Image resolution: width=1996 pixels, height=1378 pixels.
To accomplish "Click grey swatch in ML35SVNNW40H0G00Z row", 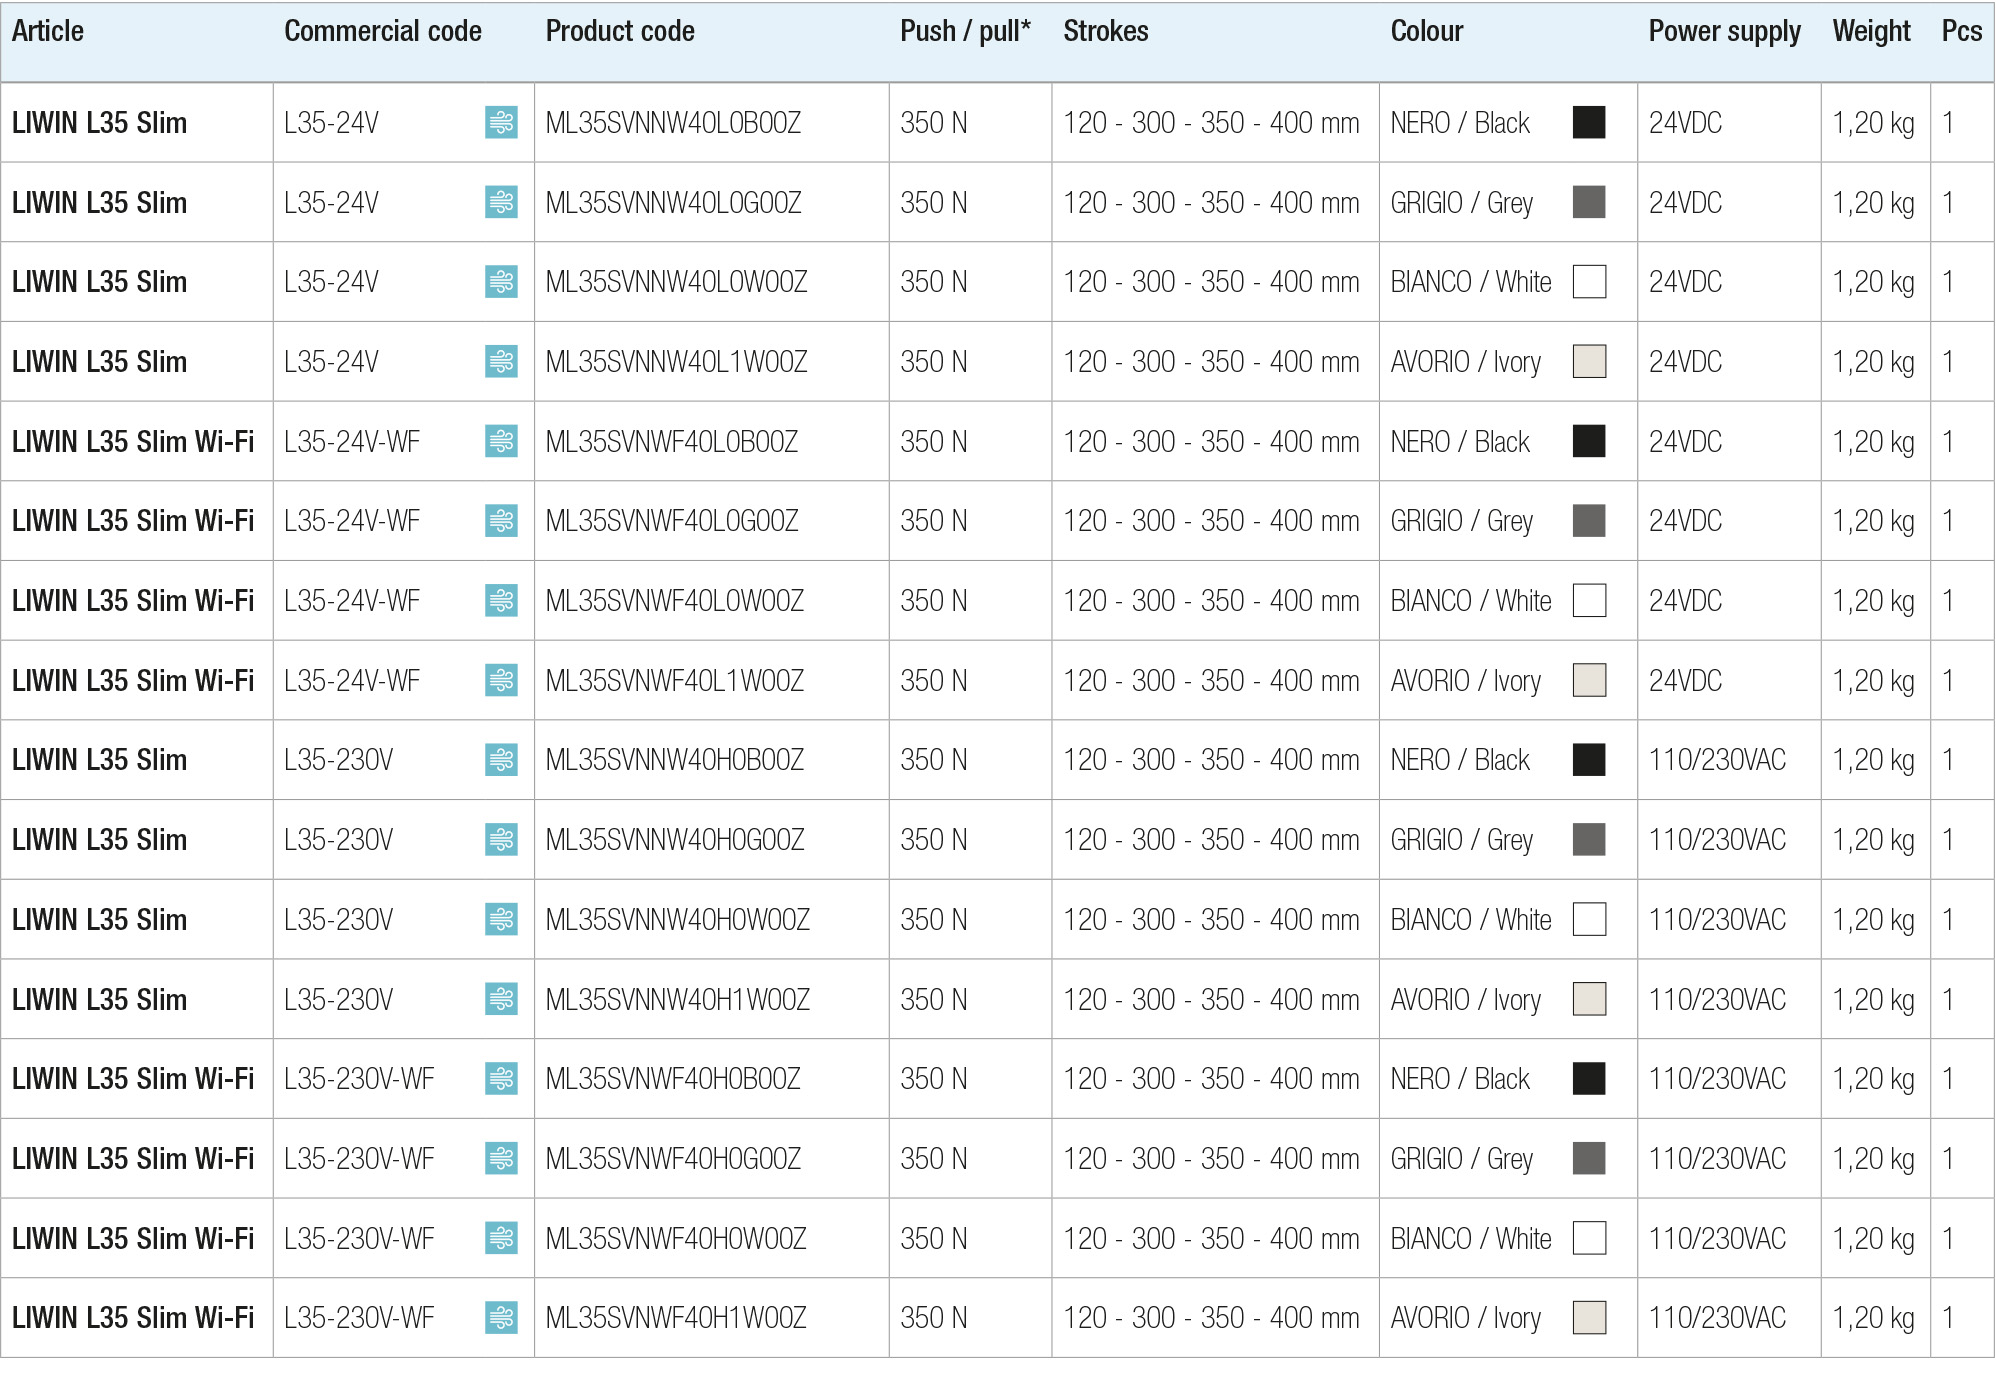I will click(1589, 839).
